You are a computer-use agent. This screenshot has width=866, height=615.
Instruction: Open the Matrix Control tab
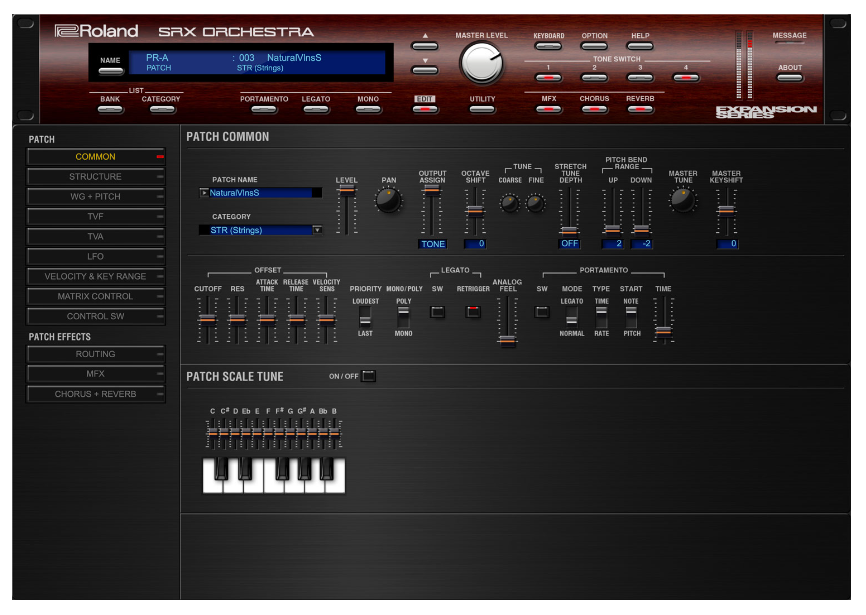(x=96, y=296)
